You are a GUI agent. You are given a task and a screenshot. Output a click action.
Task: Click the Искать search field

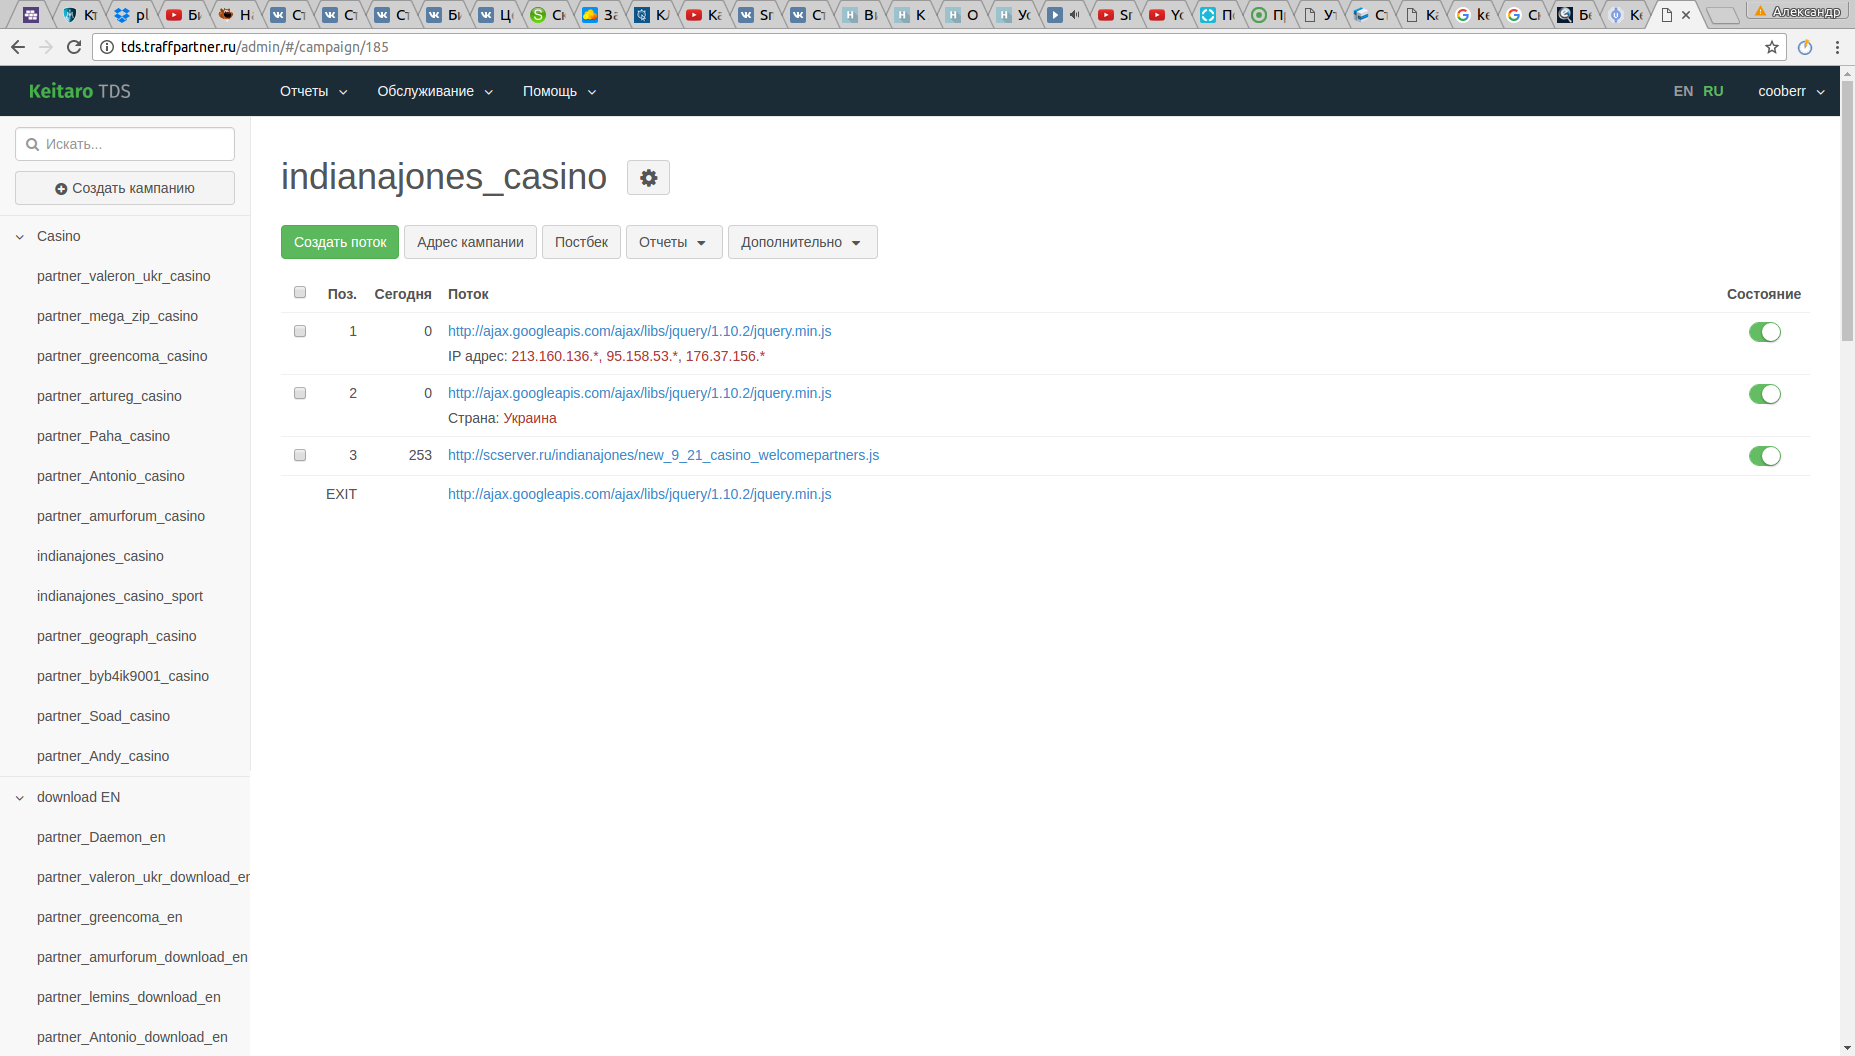coord(125,144)
